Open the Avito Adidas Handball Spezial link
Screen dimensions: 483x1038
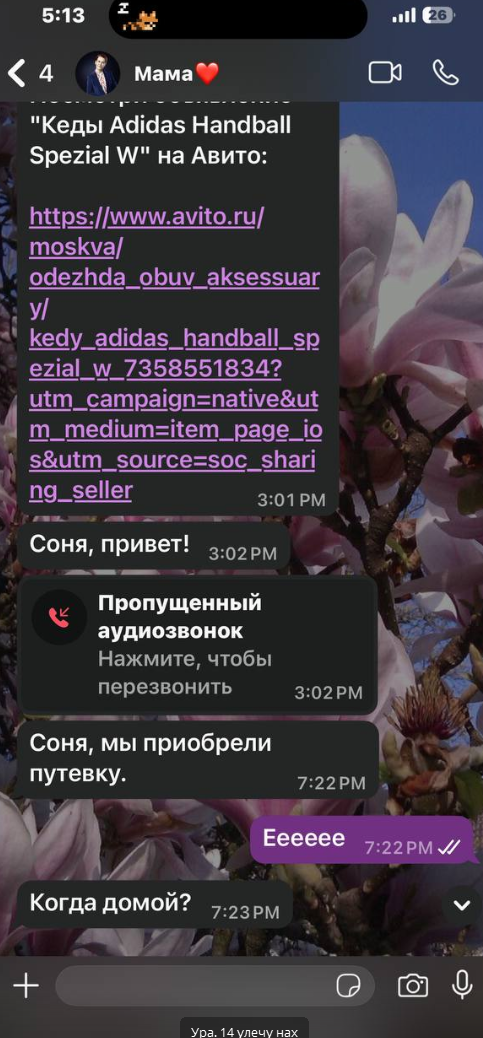tap(175, 354)
